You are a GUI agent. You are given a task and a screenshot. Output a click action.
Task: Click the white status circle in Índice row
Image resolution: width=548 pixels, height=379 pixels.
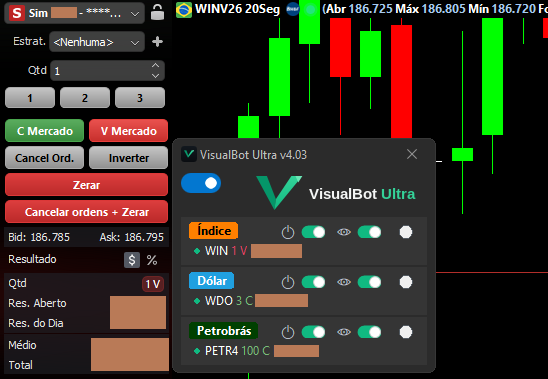406,232
